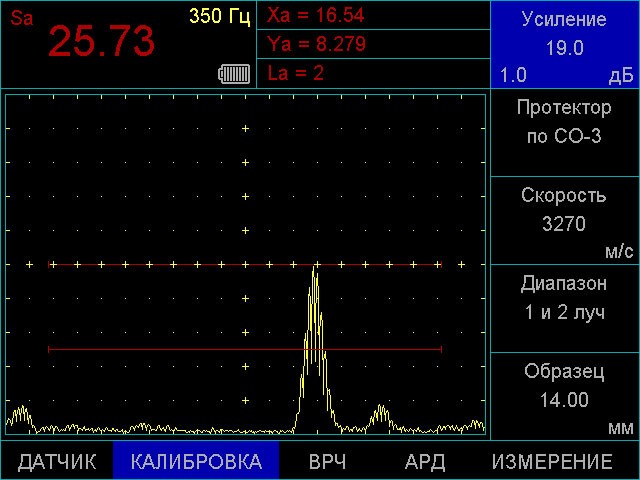Click the Ya = 8.279 readout
This screenshot has height=480, width=640.
[x=316, y=44]
